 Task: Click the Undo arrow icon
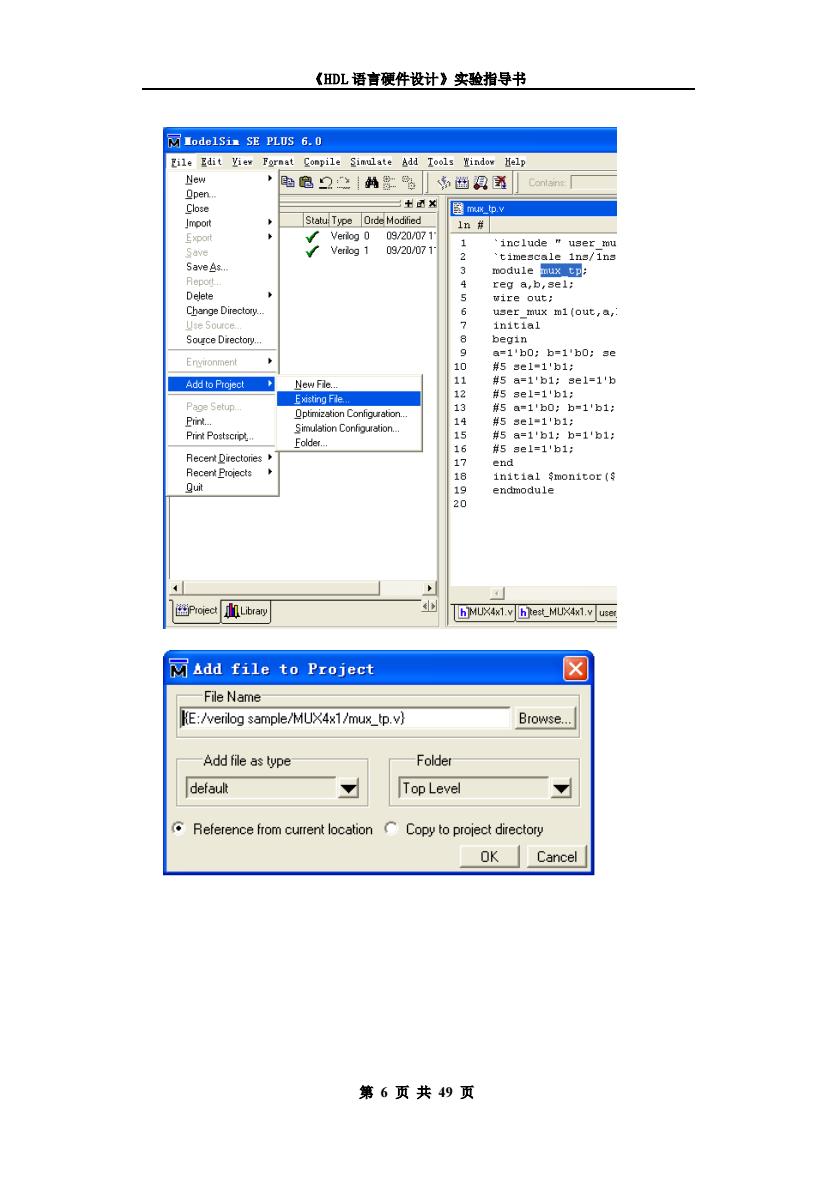coord(325,182)
